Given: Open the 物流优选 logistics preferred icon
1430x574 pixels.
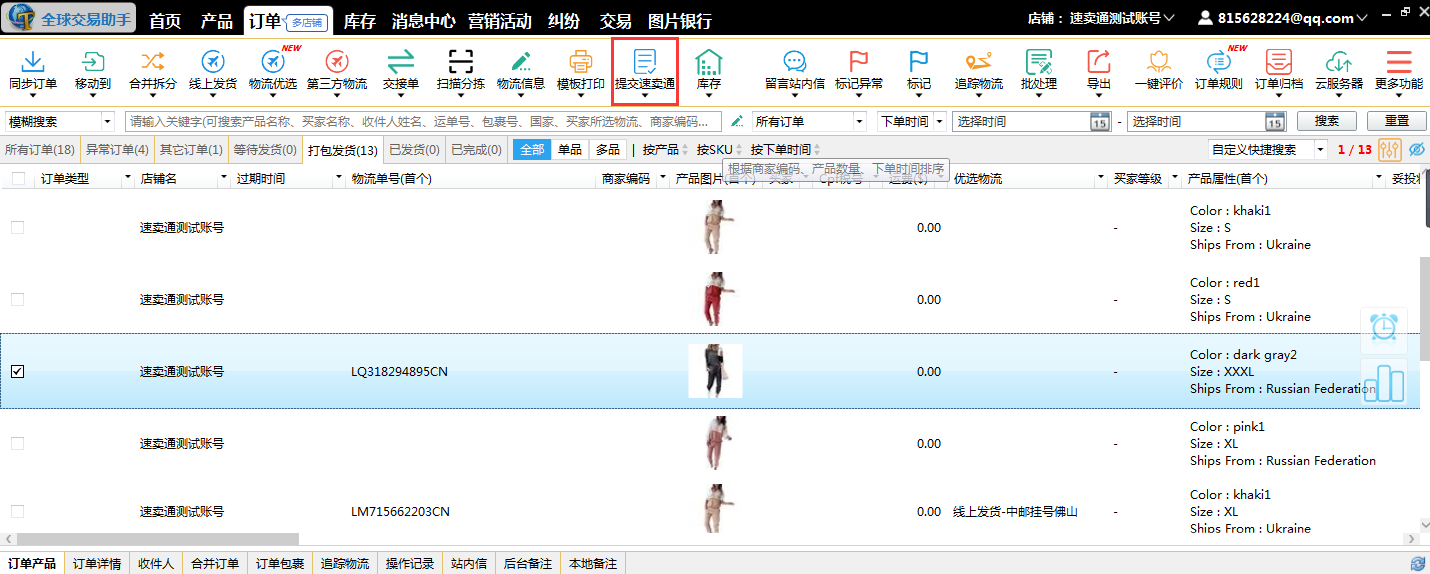Looking at the screenshot, I should 273,62.
